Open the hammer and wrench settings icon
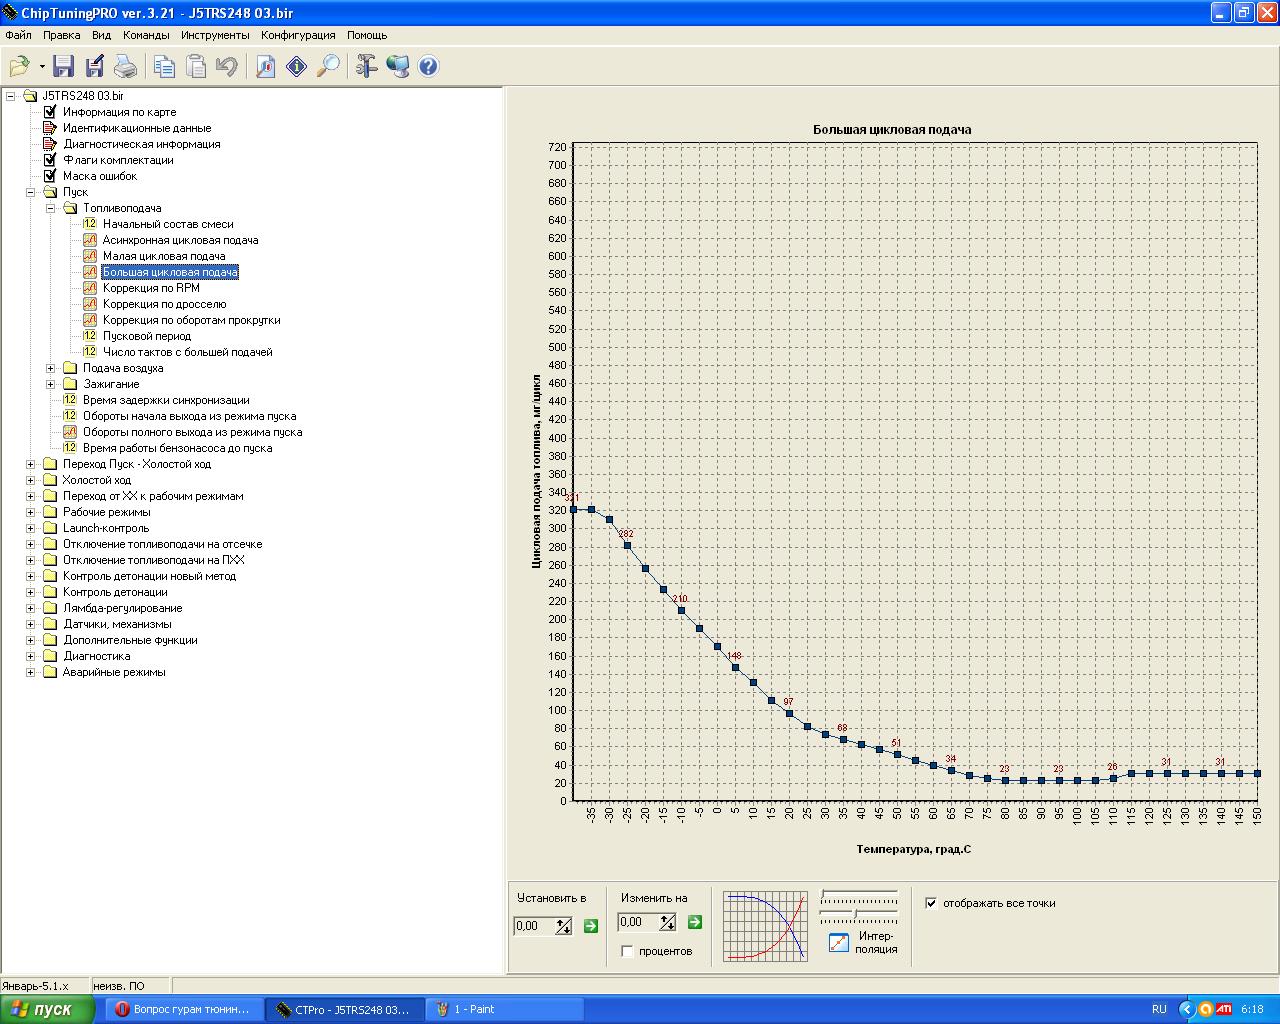Screen dimensions: 1280x1024 (367, 67)
